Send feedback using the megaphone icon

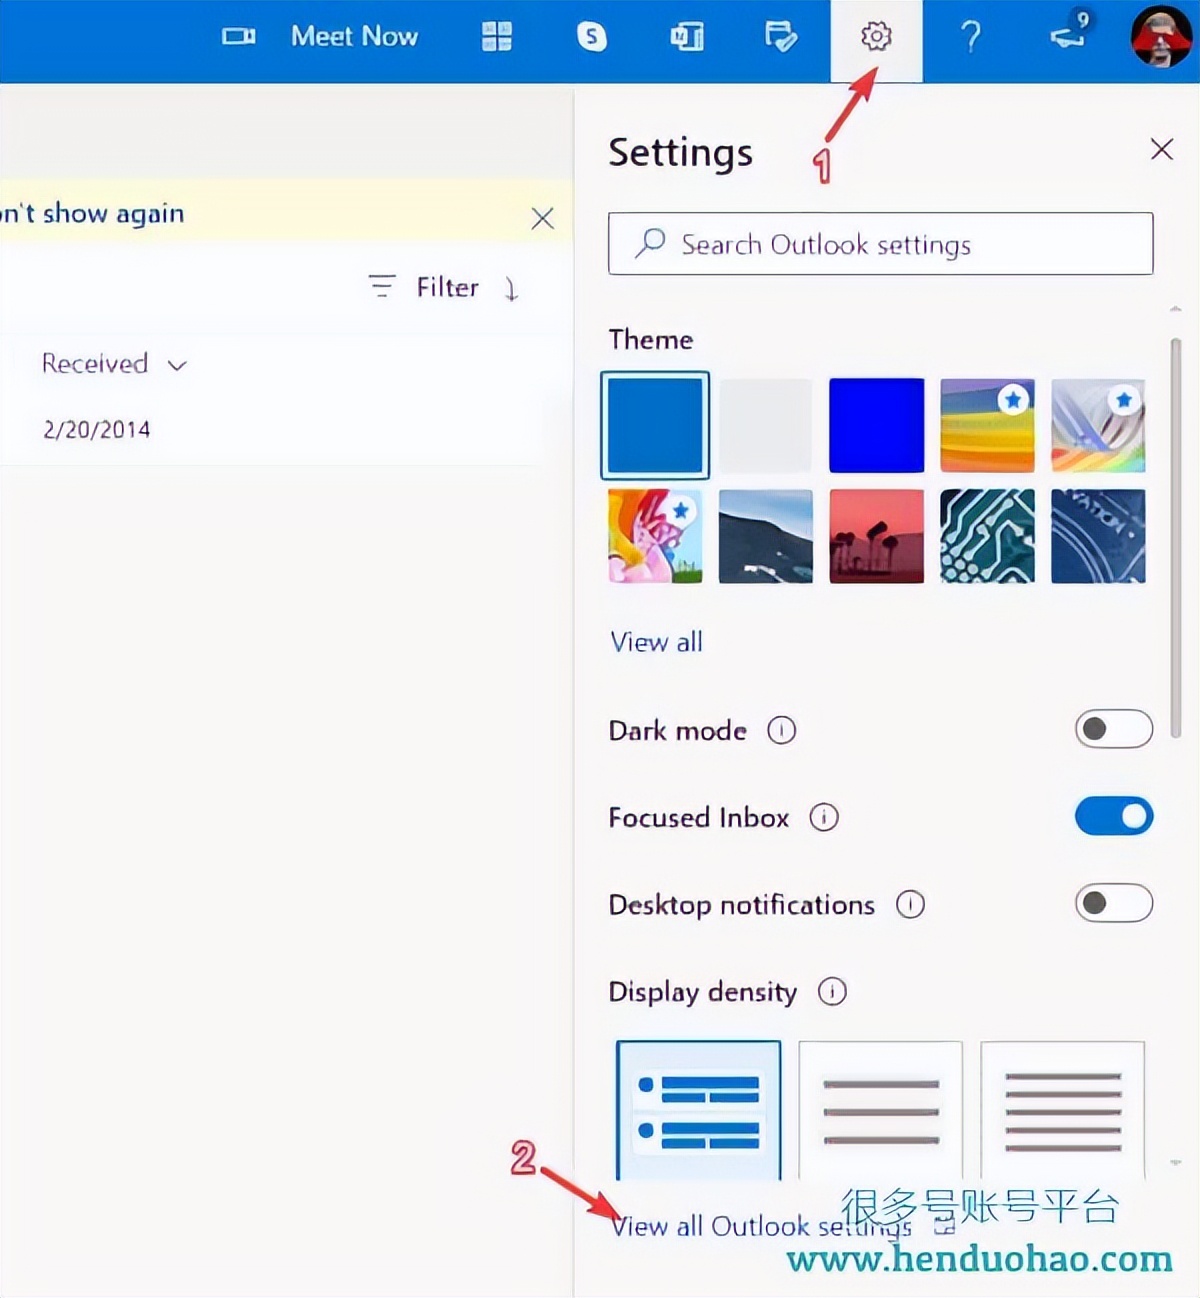[x=1066, y=36]
